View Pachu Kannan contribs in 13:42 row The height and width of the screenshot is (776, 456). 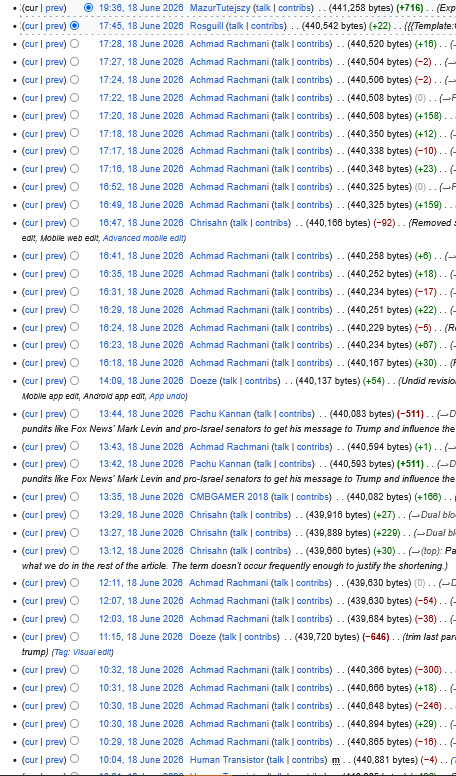coord(295,464)
